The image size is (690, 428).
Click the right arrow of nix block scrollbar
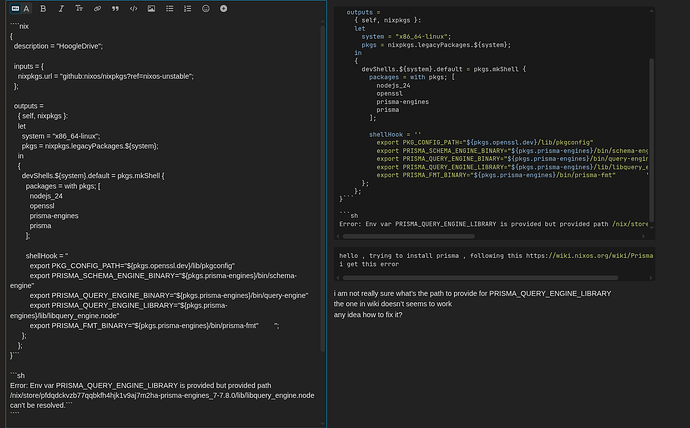click(x=643, y=236)
